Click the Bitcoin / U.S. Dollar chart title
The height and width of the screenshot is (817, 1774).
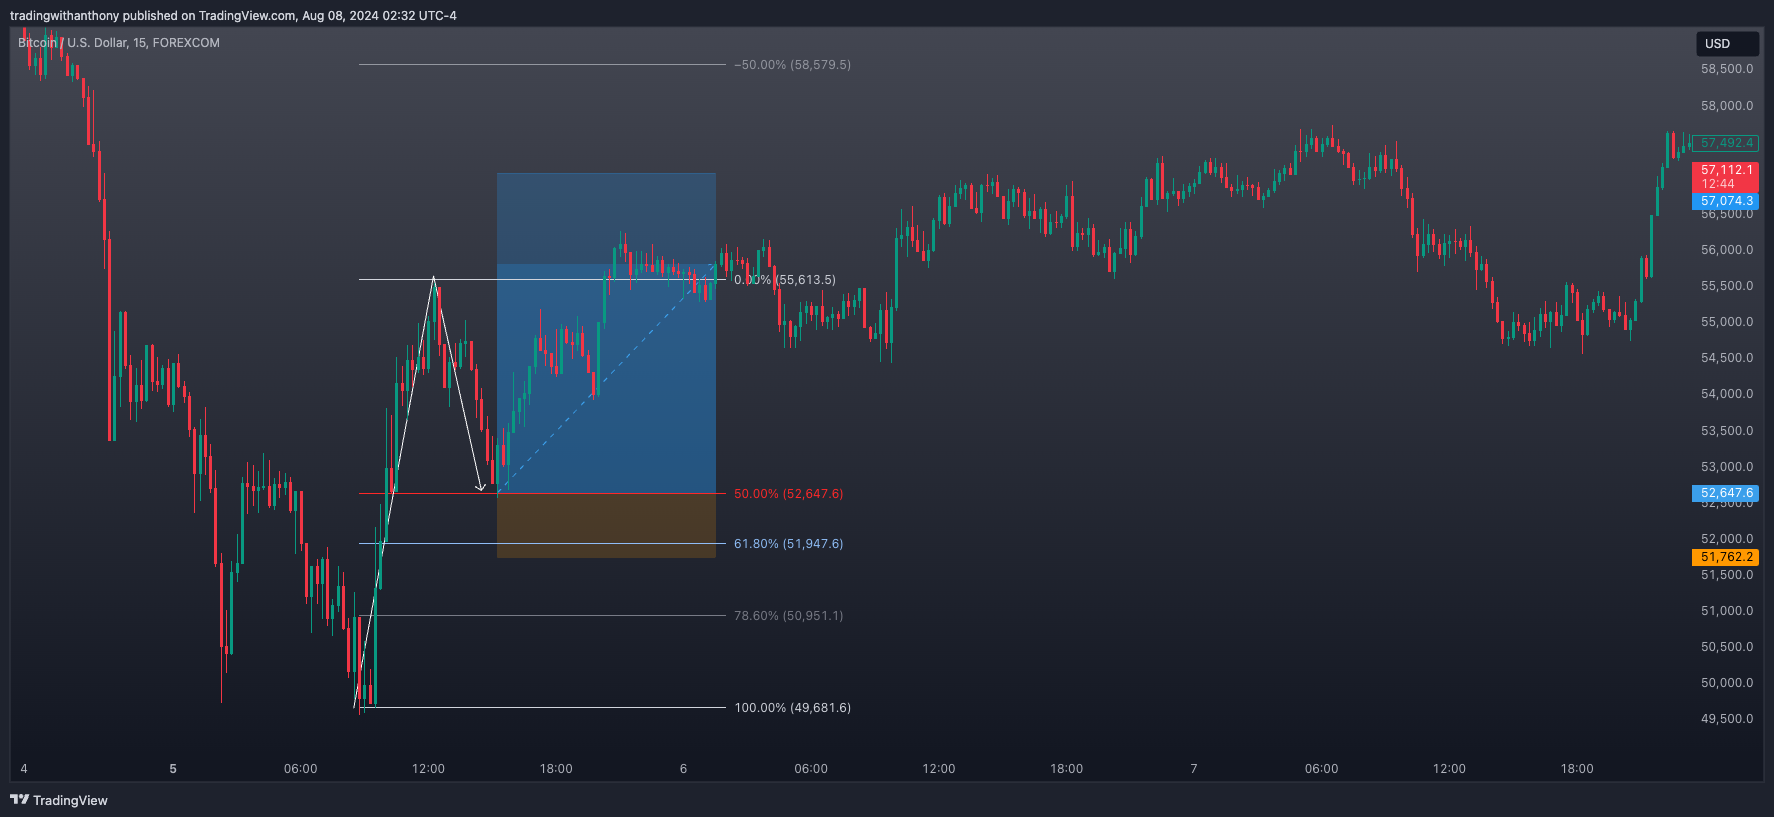(x=119, y=43)
